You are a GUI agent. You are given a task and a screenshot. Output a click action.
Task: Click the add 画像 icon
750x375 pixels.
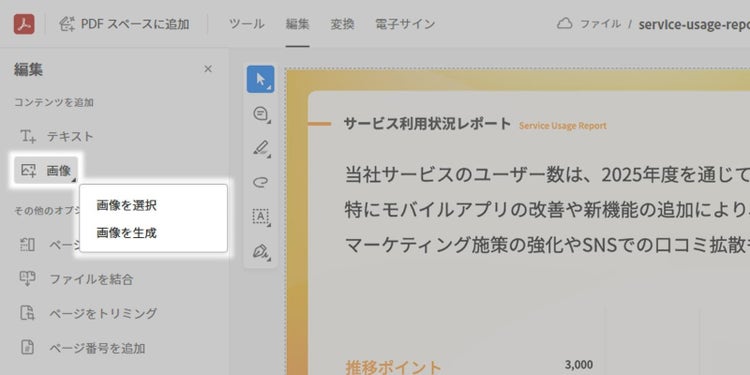(29, 170)
